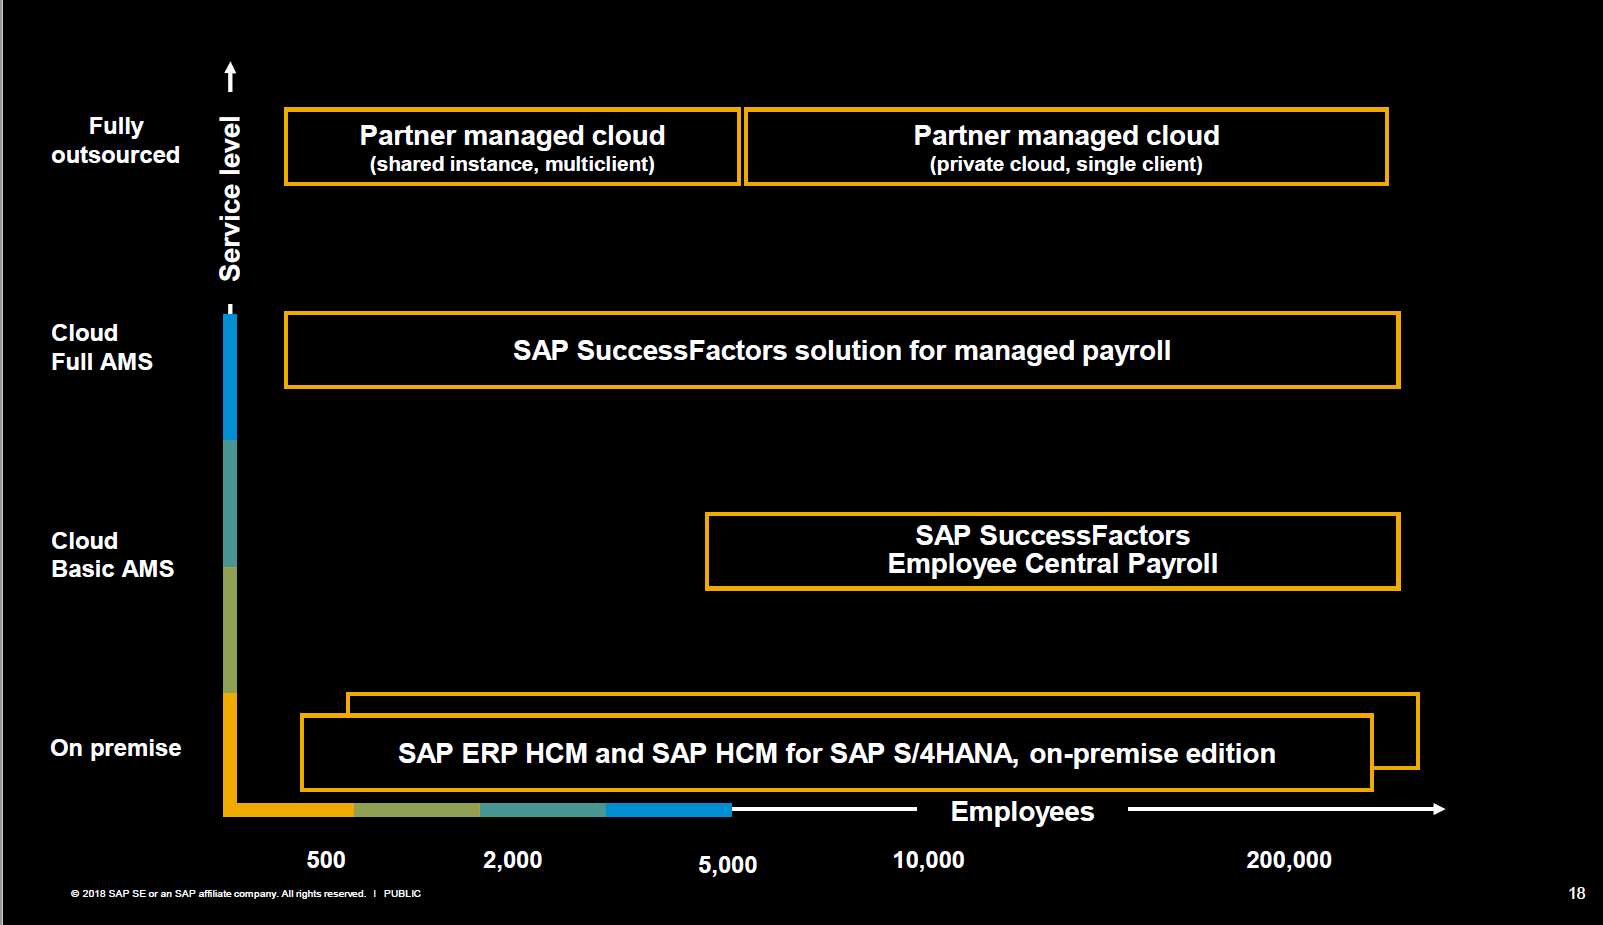1603x925 pixels.
Task: Select the 2,000 employees axis marker
Action: click(x=513, y=858)
